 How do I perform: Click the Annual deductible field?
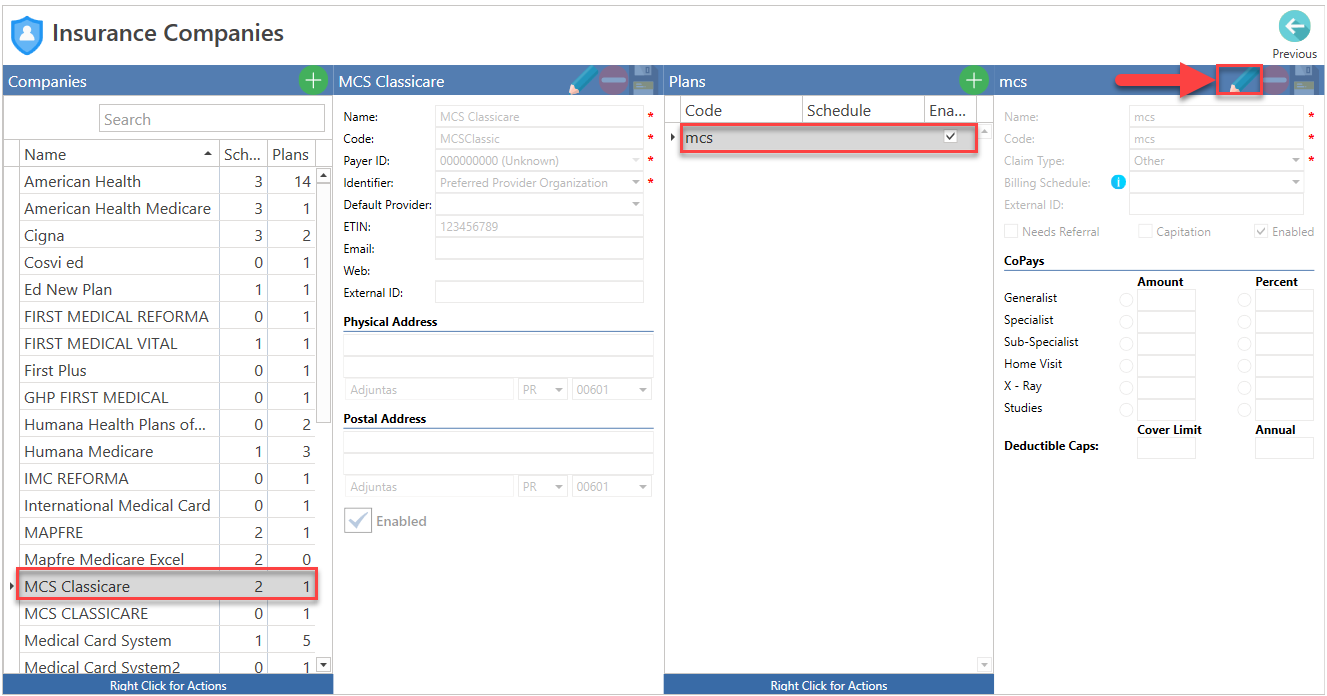pos(1284,448)
